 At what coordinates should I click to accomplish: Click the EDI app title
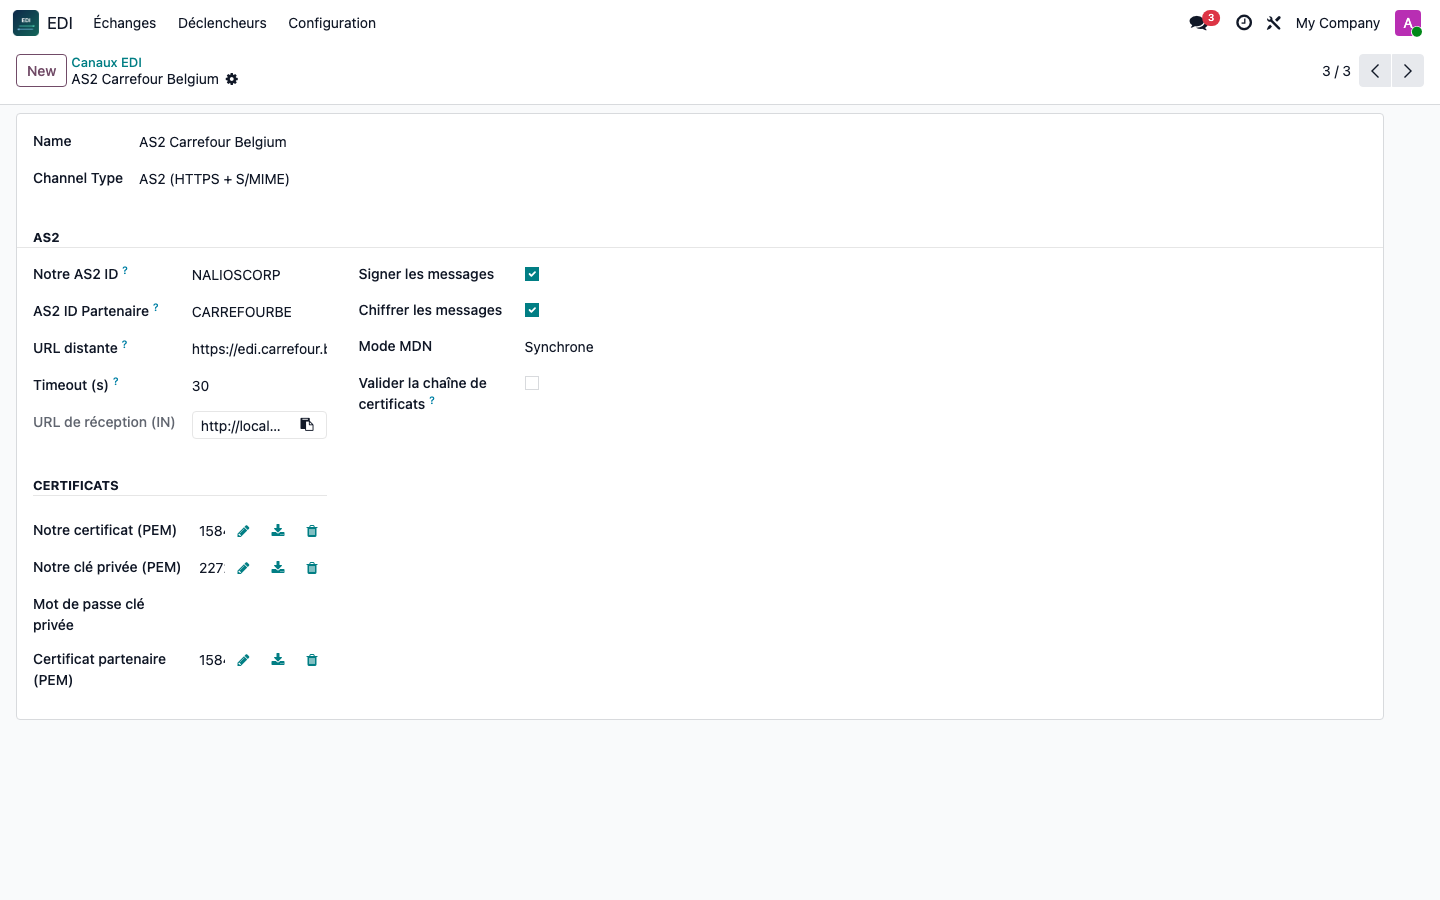pyautogui.click(x=60, y=23)
